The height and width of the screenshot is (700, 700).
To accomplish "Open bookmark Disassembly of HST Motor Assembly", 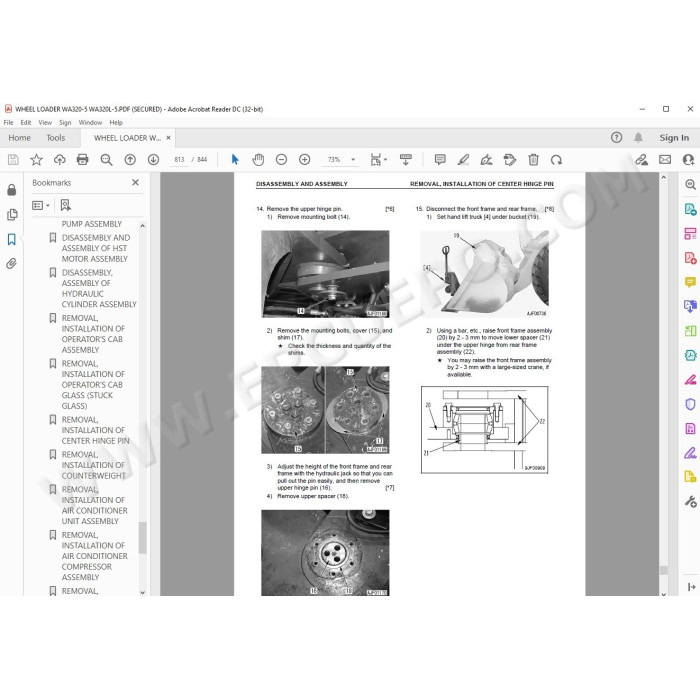I will pos(96,248).
